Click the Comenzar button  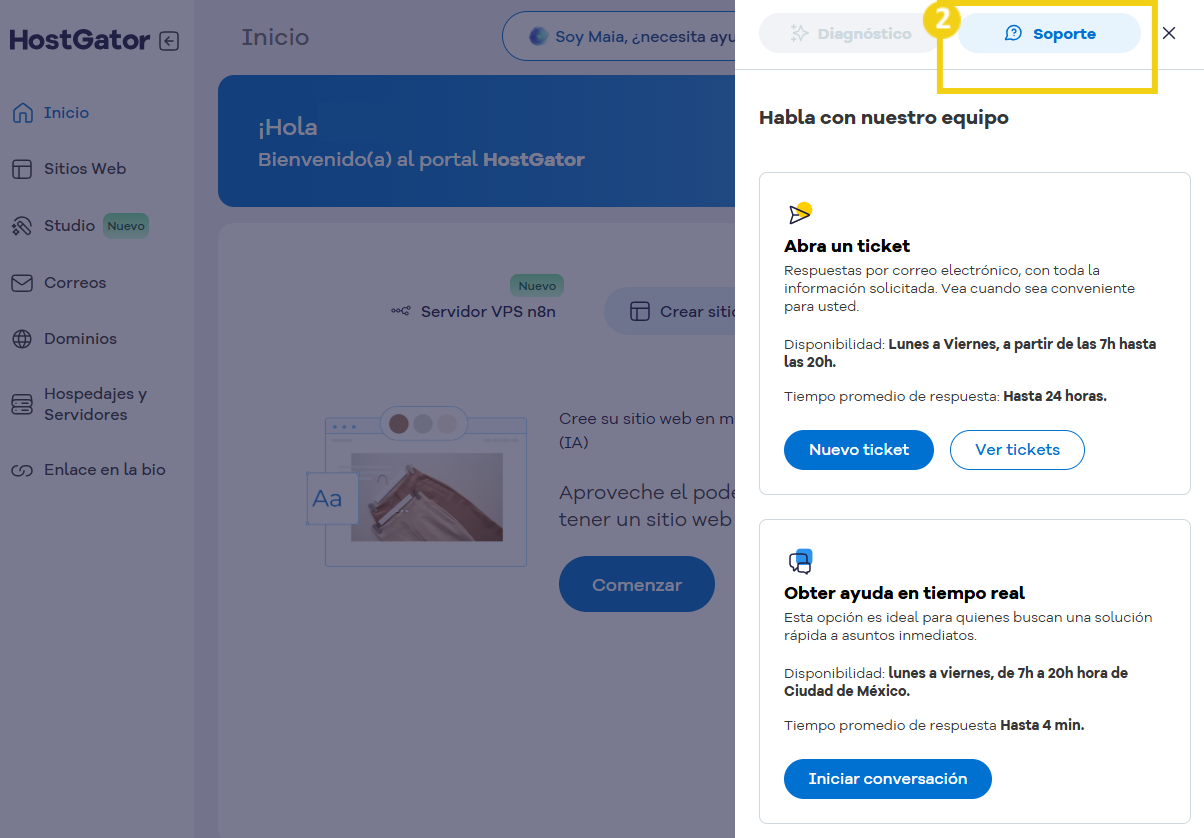[636, 584]
